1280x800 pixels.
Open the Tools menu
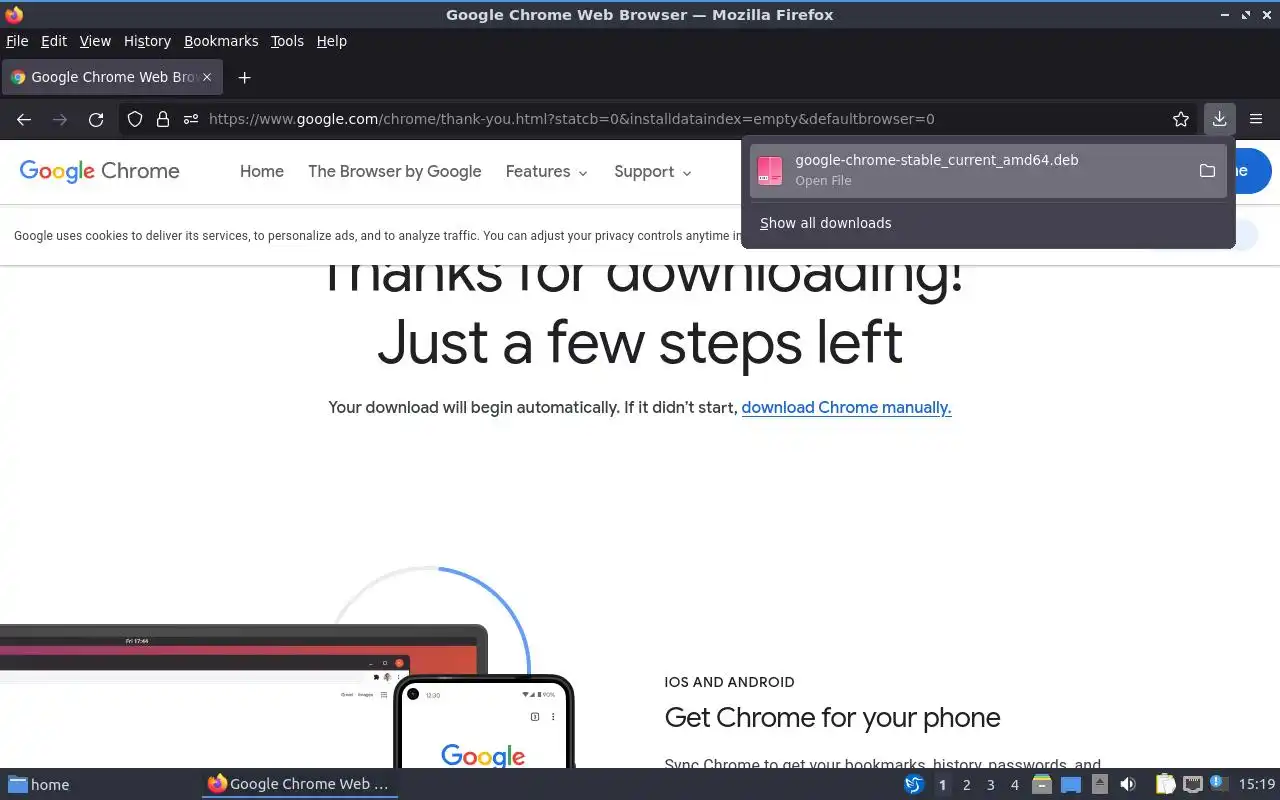(x=287, y=41)
